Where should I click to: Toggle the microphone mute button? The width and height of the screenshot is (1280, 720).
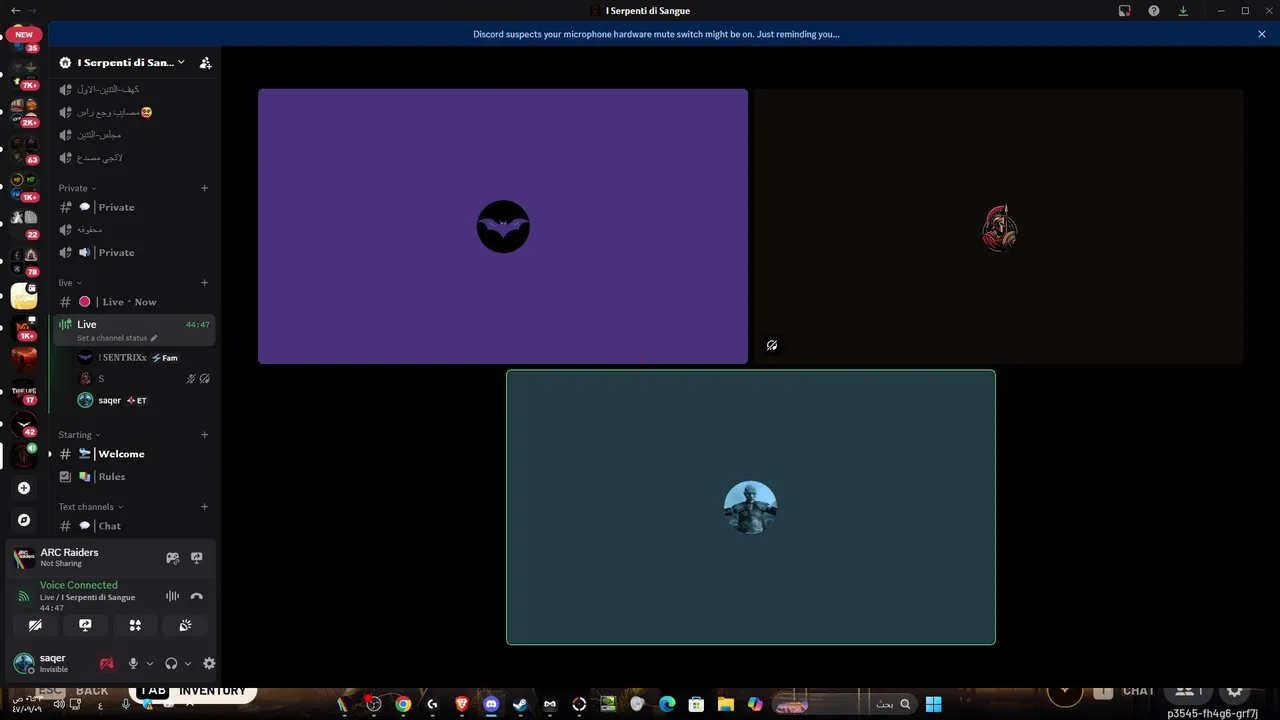[133, 663]
